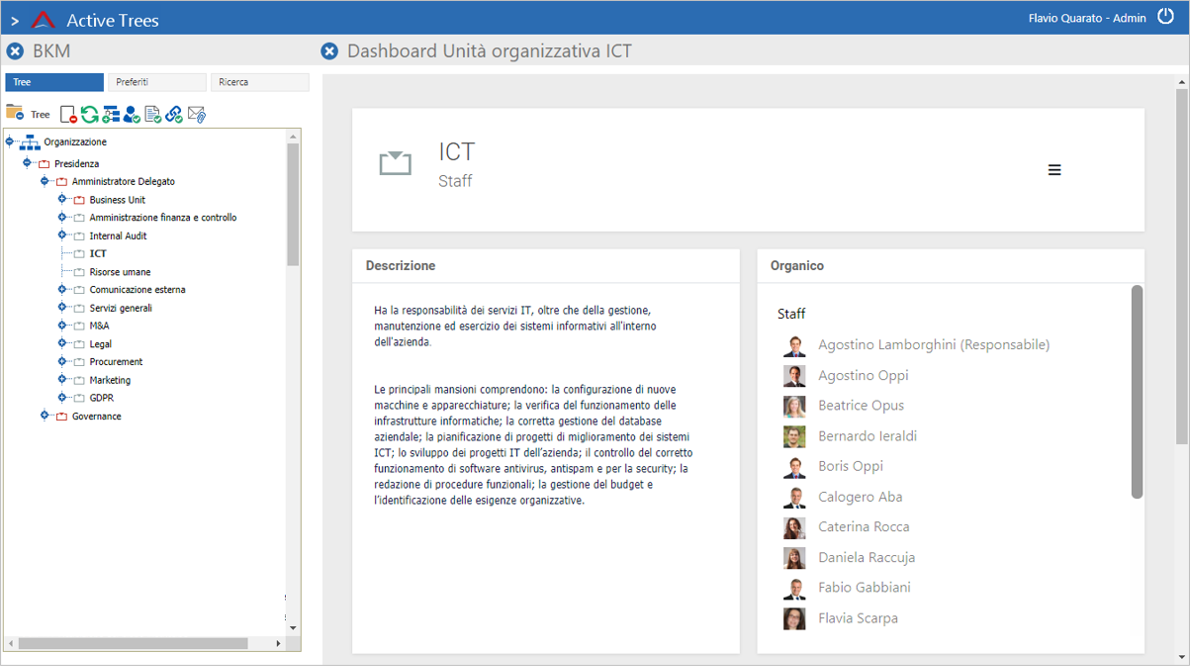Expand the Governance node

point(45,415)
